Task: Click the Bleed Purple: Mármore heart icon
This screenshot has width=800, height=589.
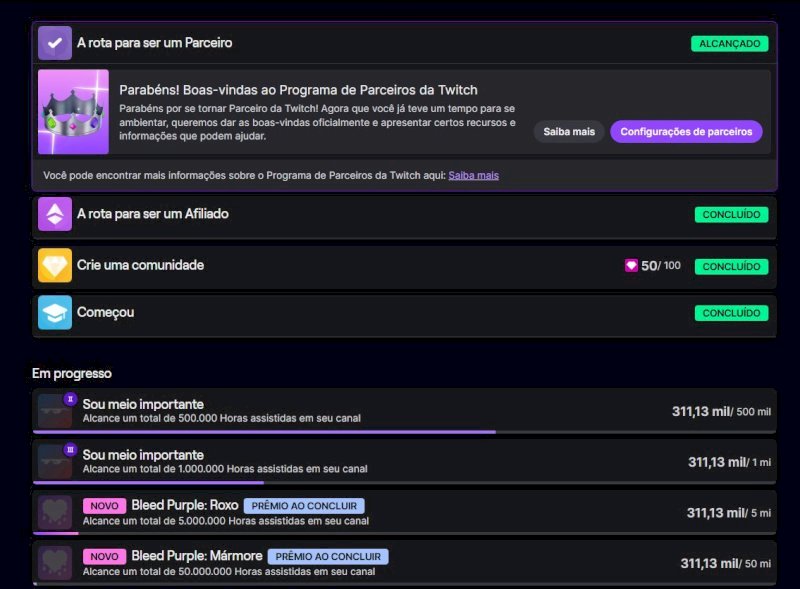Action: point(55,563)
